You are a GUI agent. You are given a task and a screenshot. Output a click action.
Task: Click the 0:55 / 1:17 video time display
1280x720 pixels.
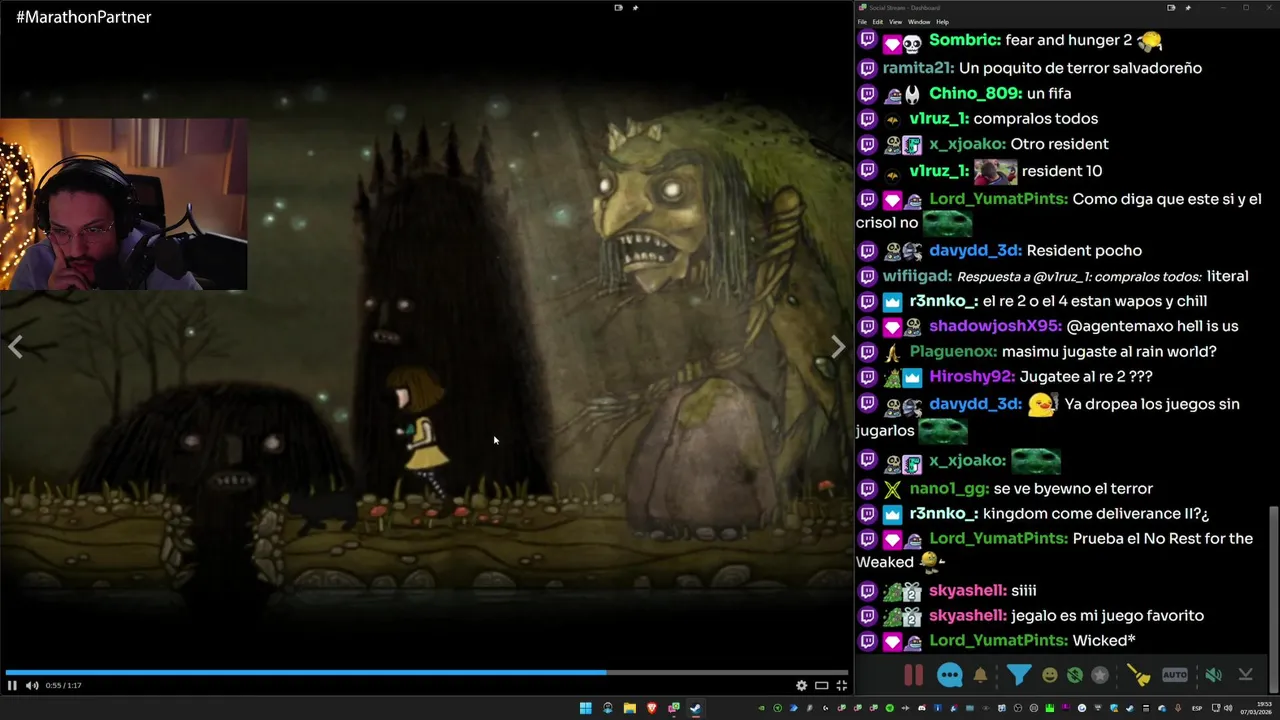coord(63,685)
